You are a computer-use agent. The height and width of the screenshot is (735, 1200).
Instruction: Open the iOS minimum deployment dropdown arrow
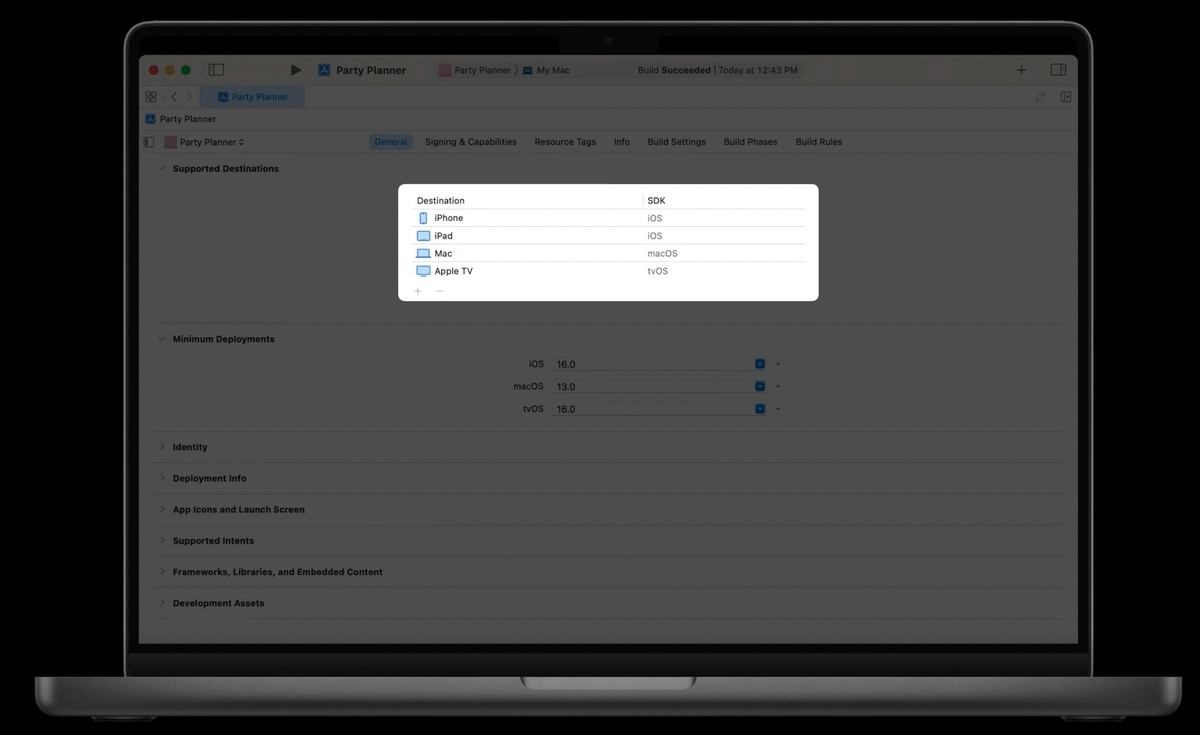(x=760, y=364)
